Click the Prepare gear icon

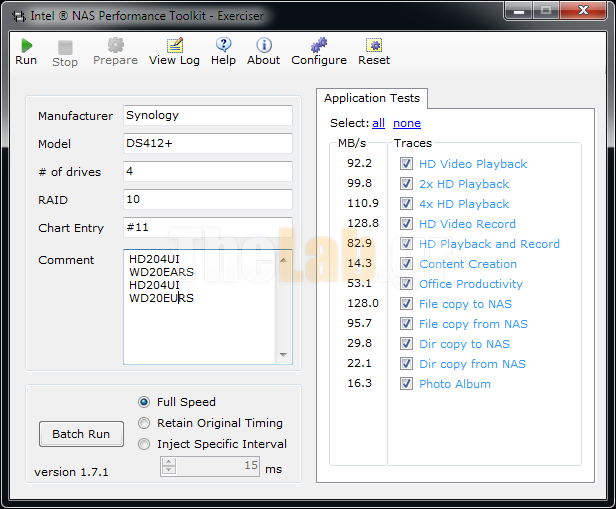[116, 45]
